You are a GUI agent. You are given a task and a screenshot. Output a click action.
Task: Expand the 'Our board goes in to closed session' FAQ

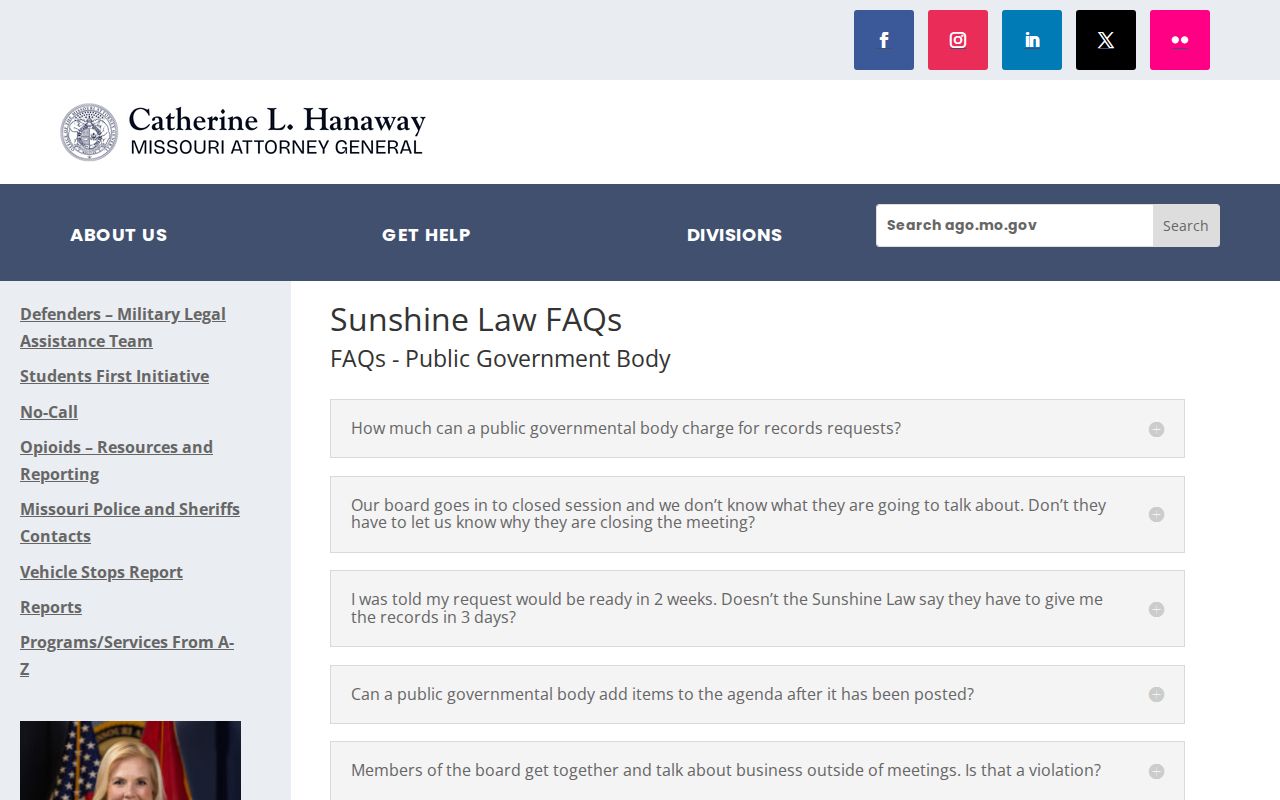pos(757,514)
